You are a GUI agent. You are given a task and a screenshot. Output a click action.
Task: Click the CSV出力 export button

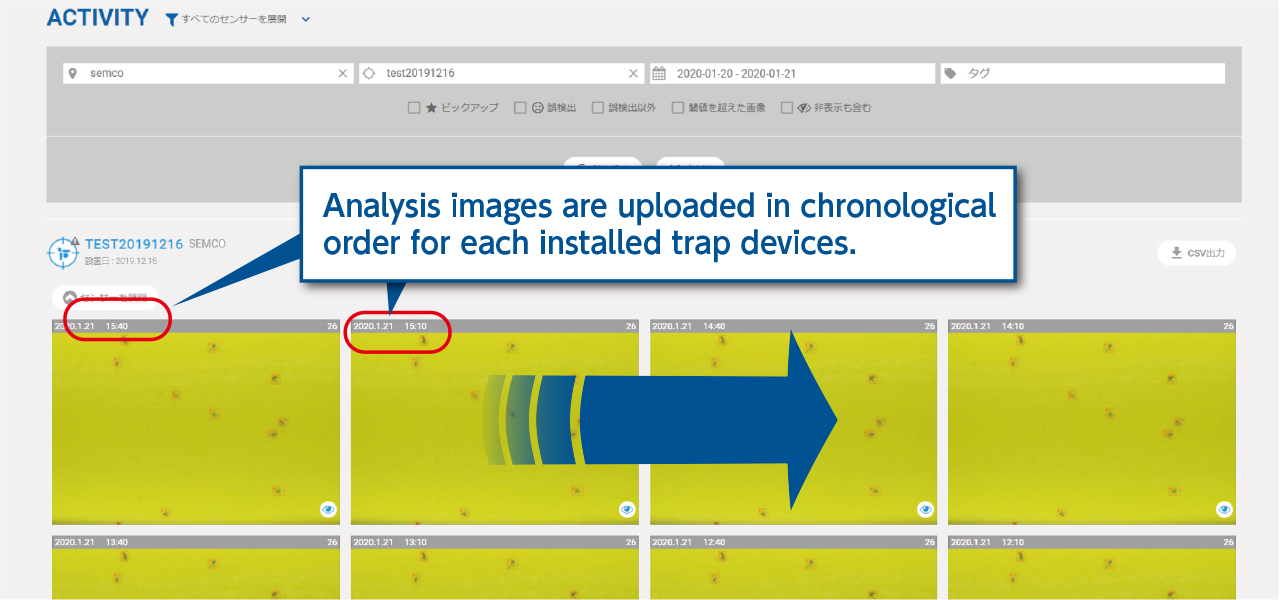[1197, 253]
